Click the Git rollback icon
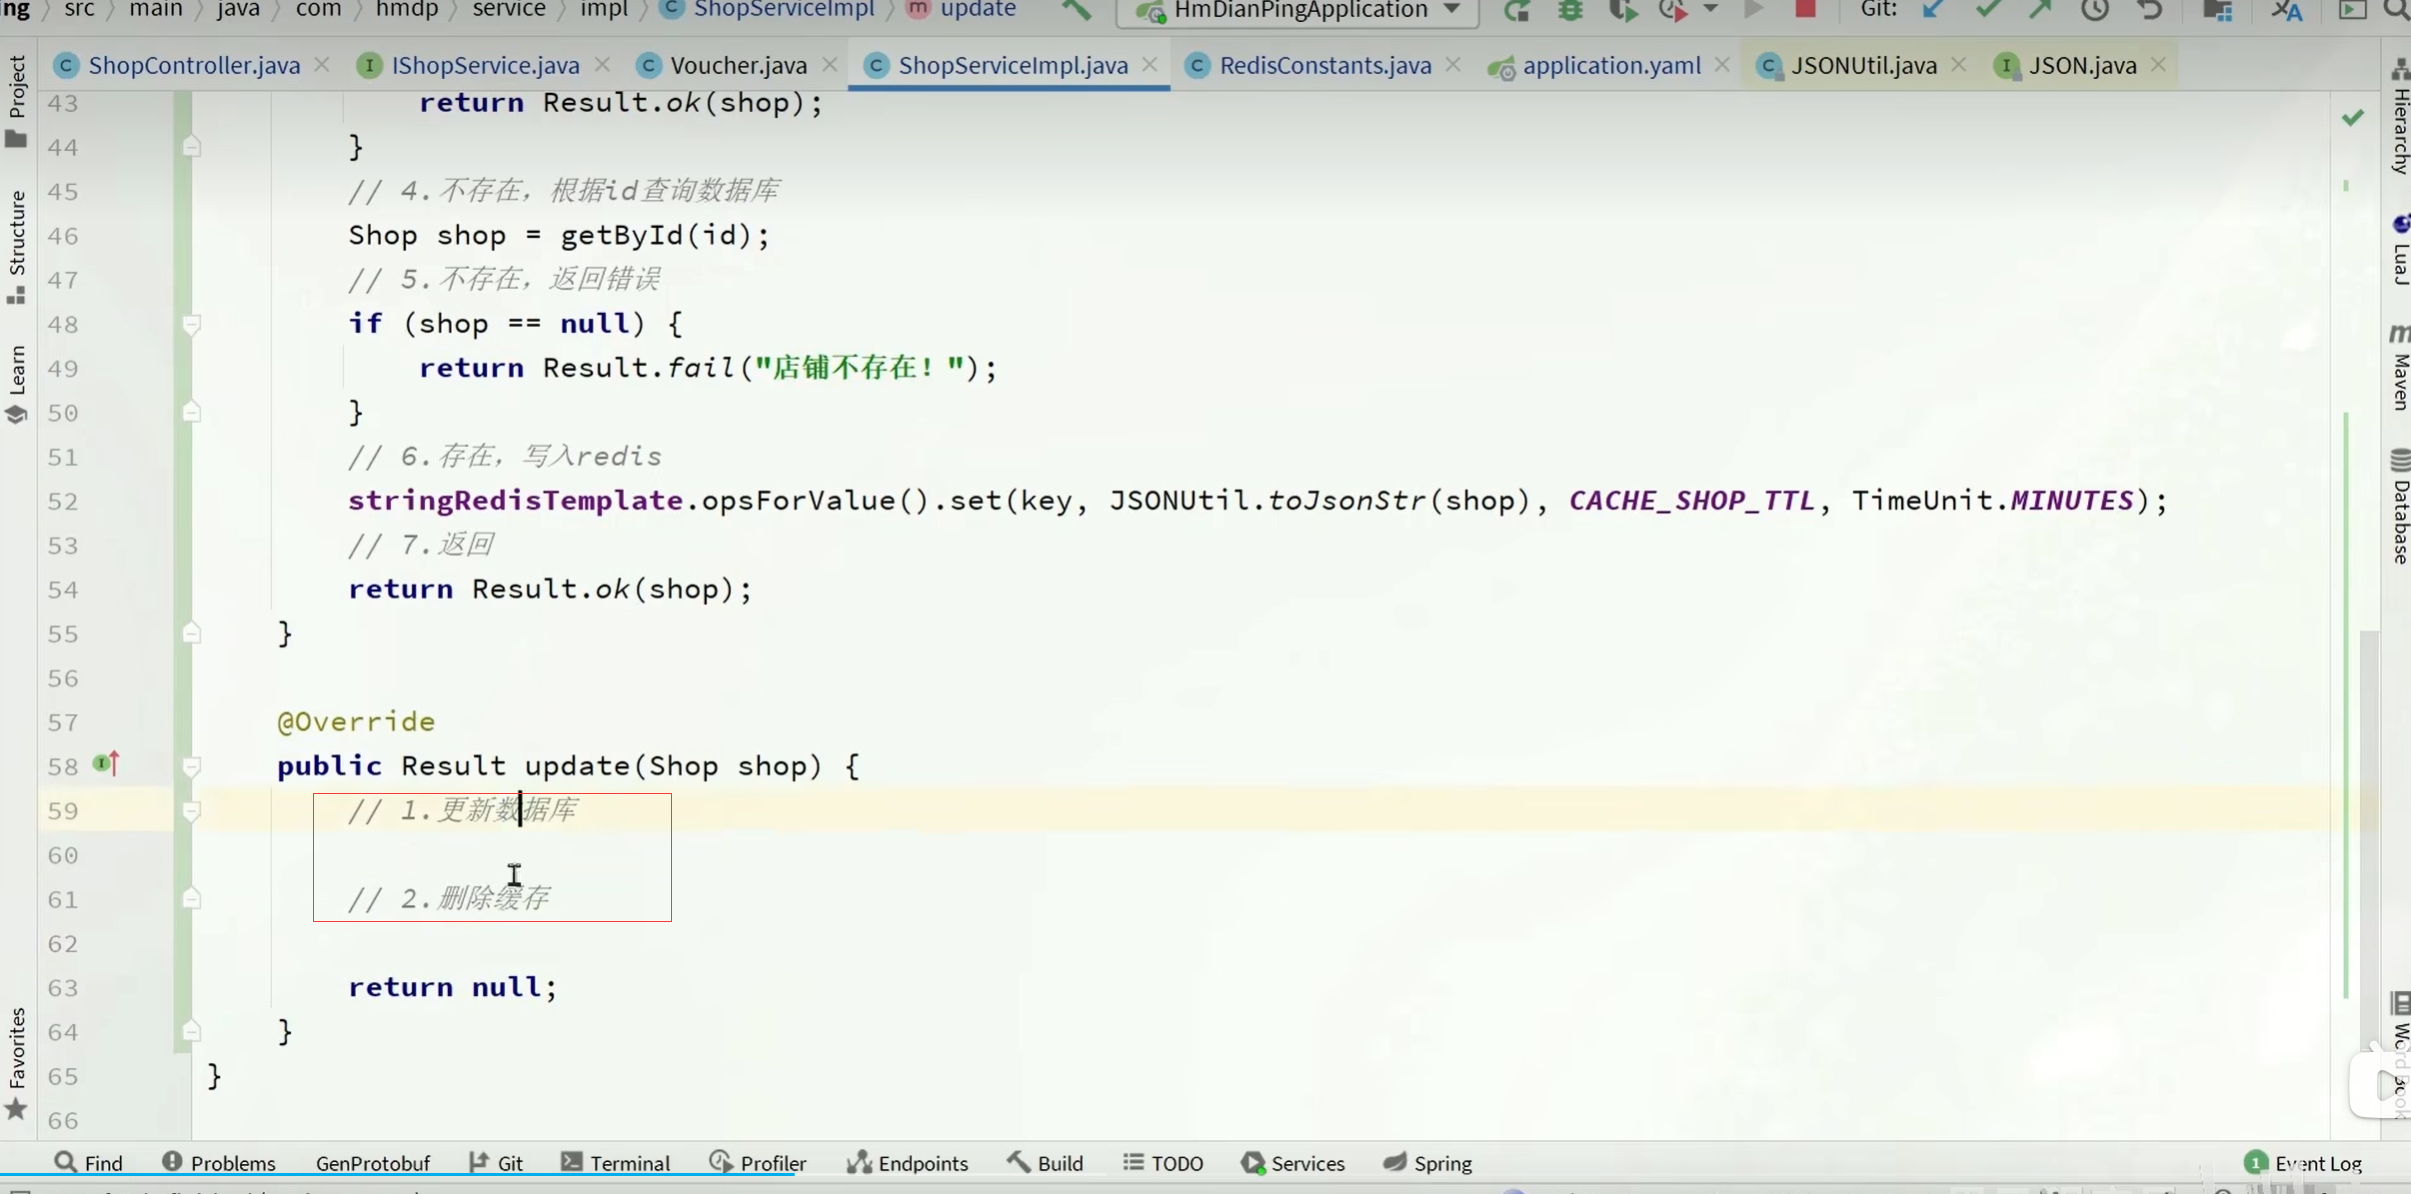The image size is (2411, 1194). point(2149,10)
